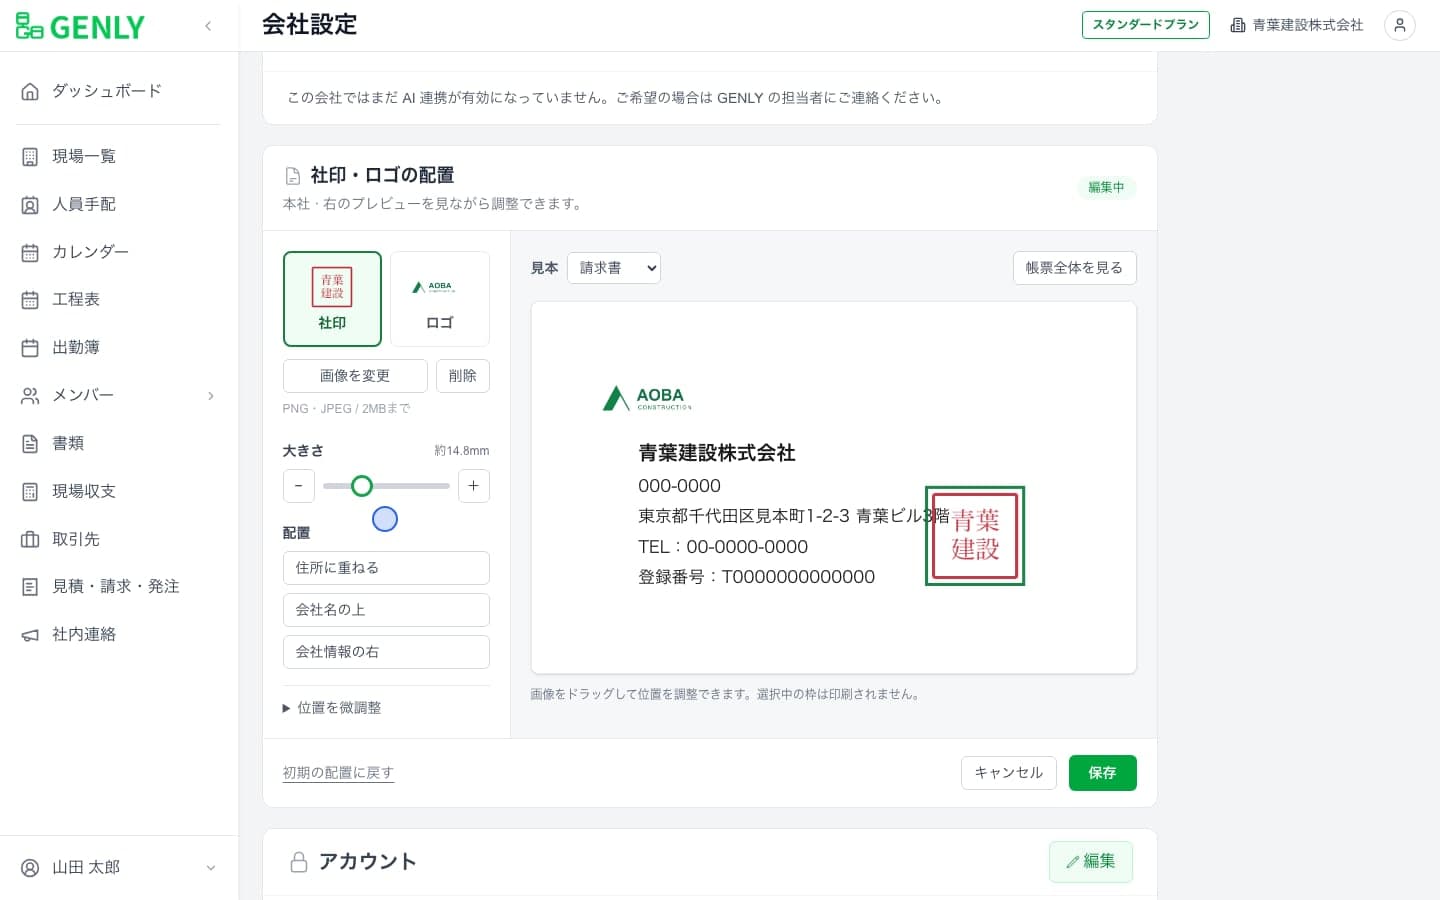Choose the 会社情報の右 placement

tap(386, 652)
